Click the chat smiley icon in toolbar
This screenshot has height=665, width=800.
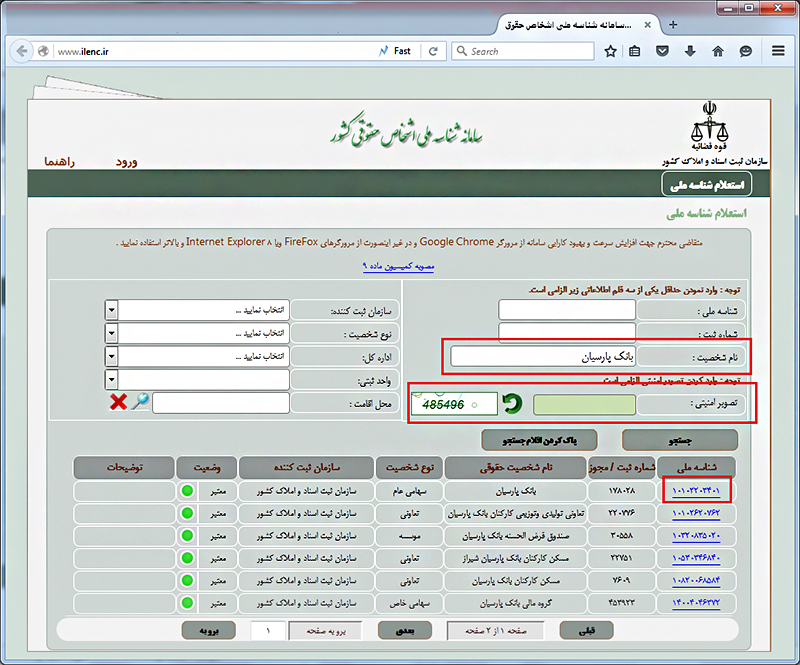click(745, 51)
